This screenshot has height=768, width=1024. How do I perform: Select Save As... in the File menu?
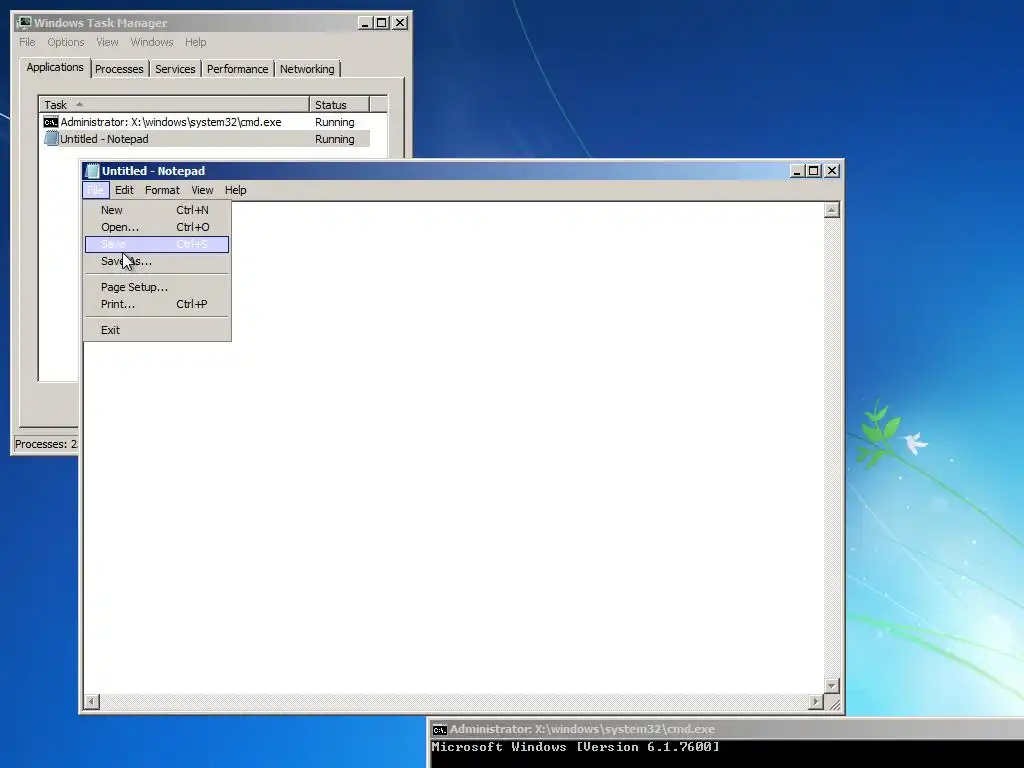pyautogui.click(x=157, y=261)
